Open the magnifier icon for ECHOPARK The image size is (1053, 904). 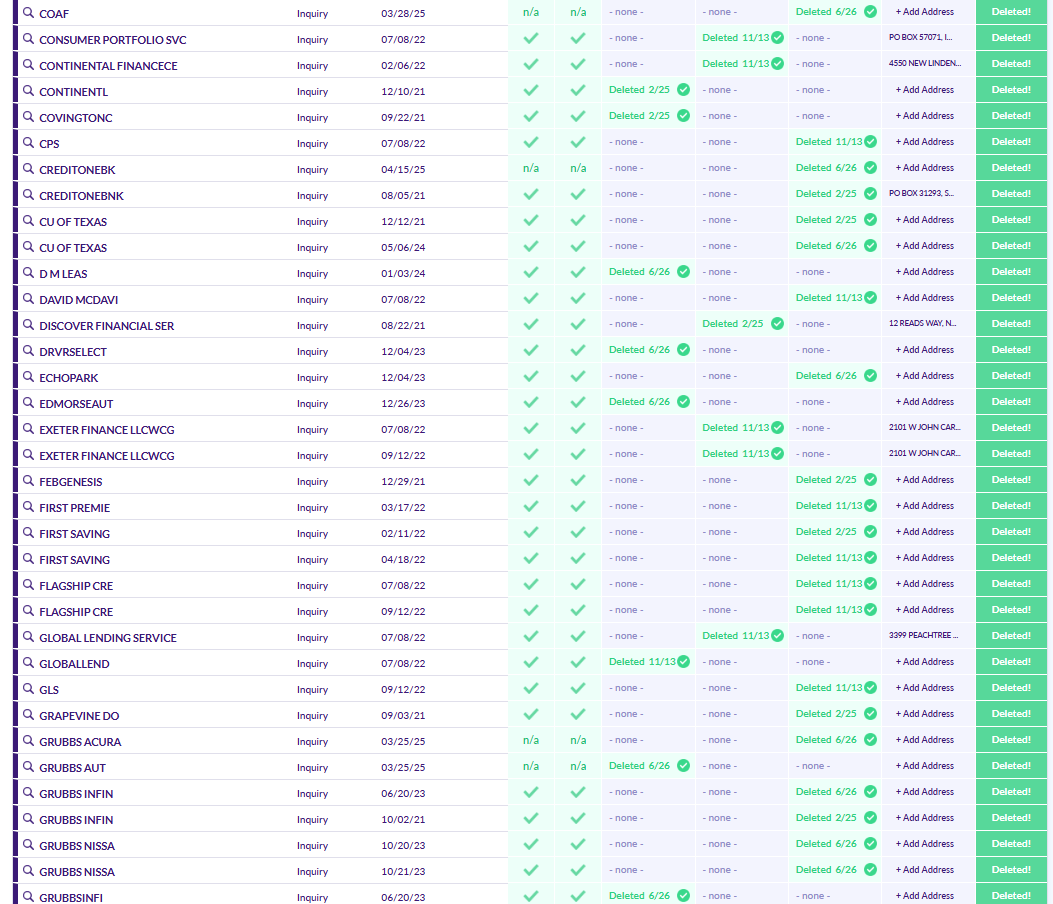point(29,377)
